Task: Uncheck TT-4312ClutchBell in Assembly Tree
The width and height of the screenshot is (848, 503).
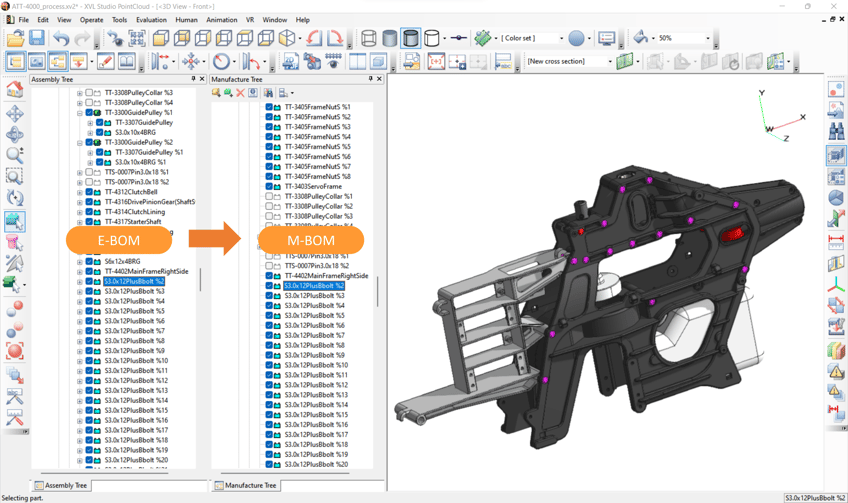Action: (x=89, y=192)
